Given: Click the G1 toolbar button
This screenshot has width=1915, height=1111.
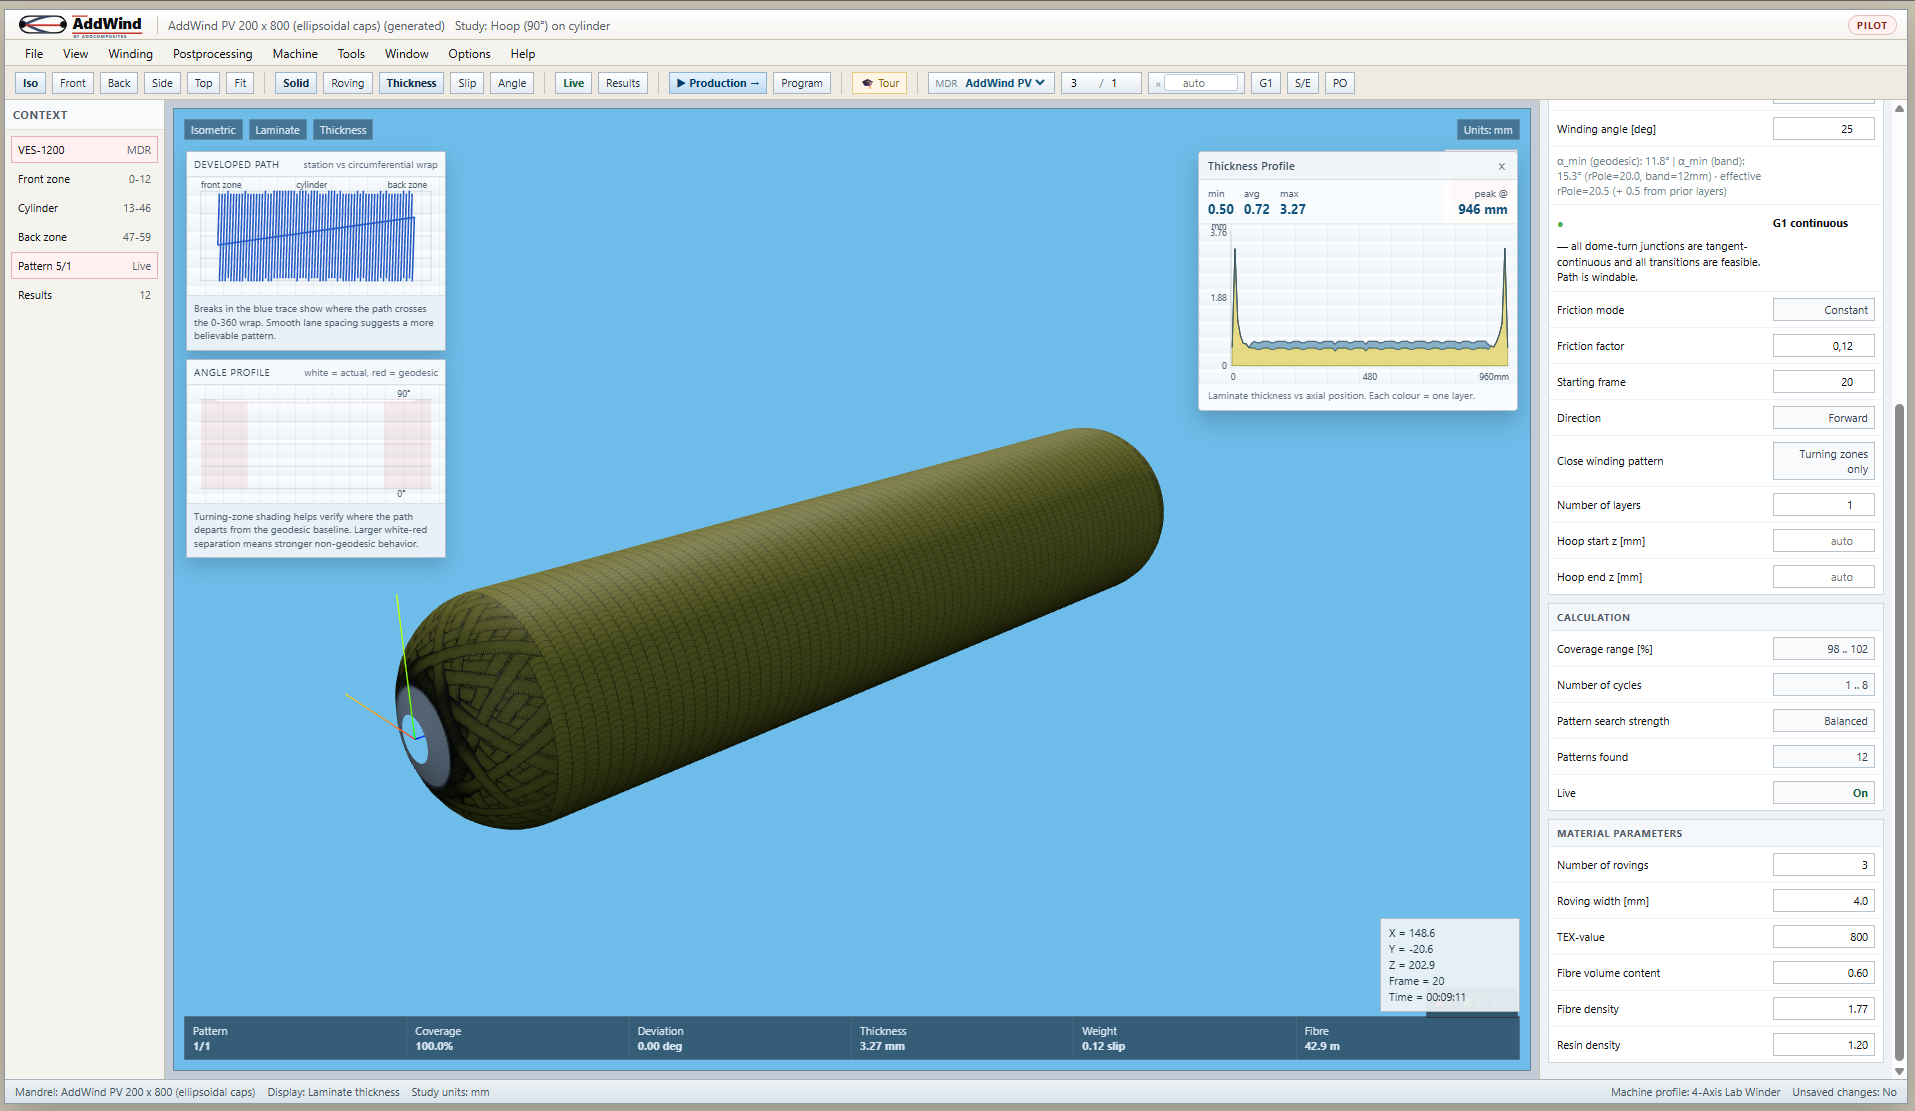Looking at the screenshot, I should 1265,83.
